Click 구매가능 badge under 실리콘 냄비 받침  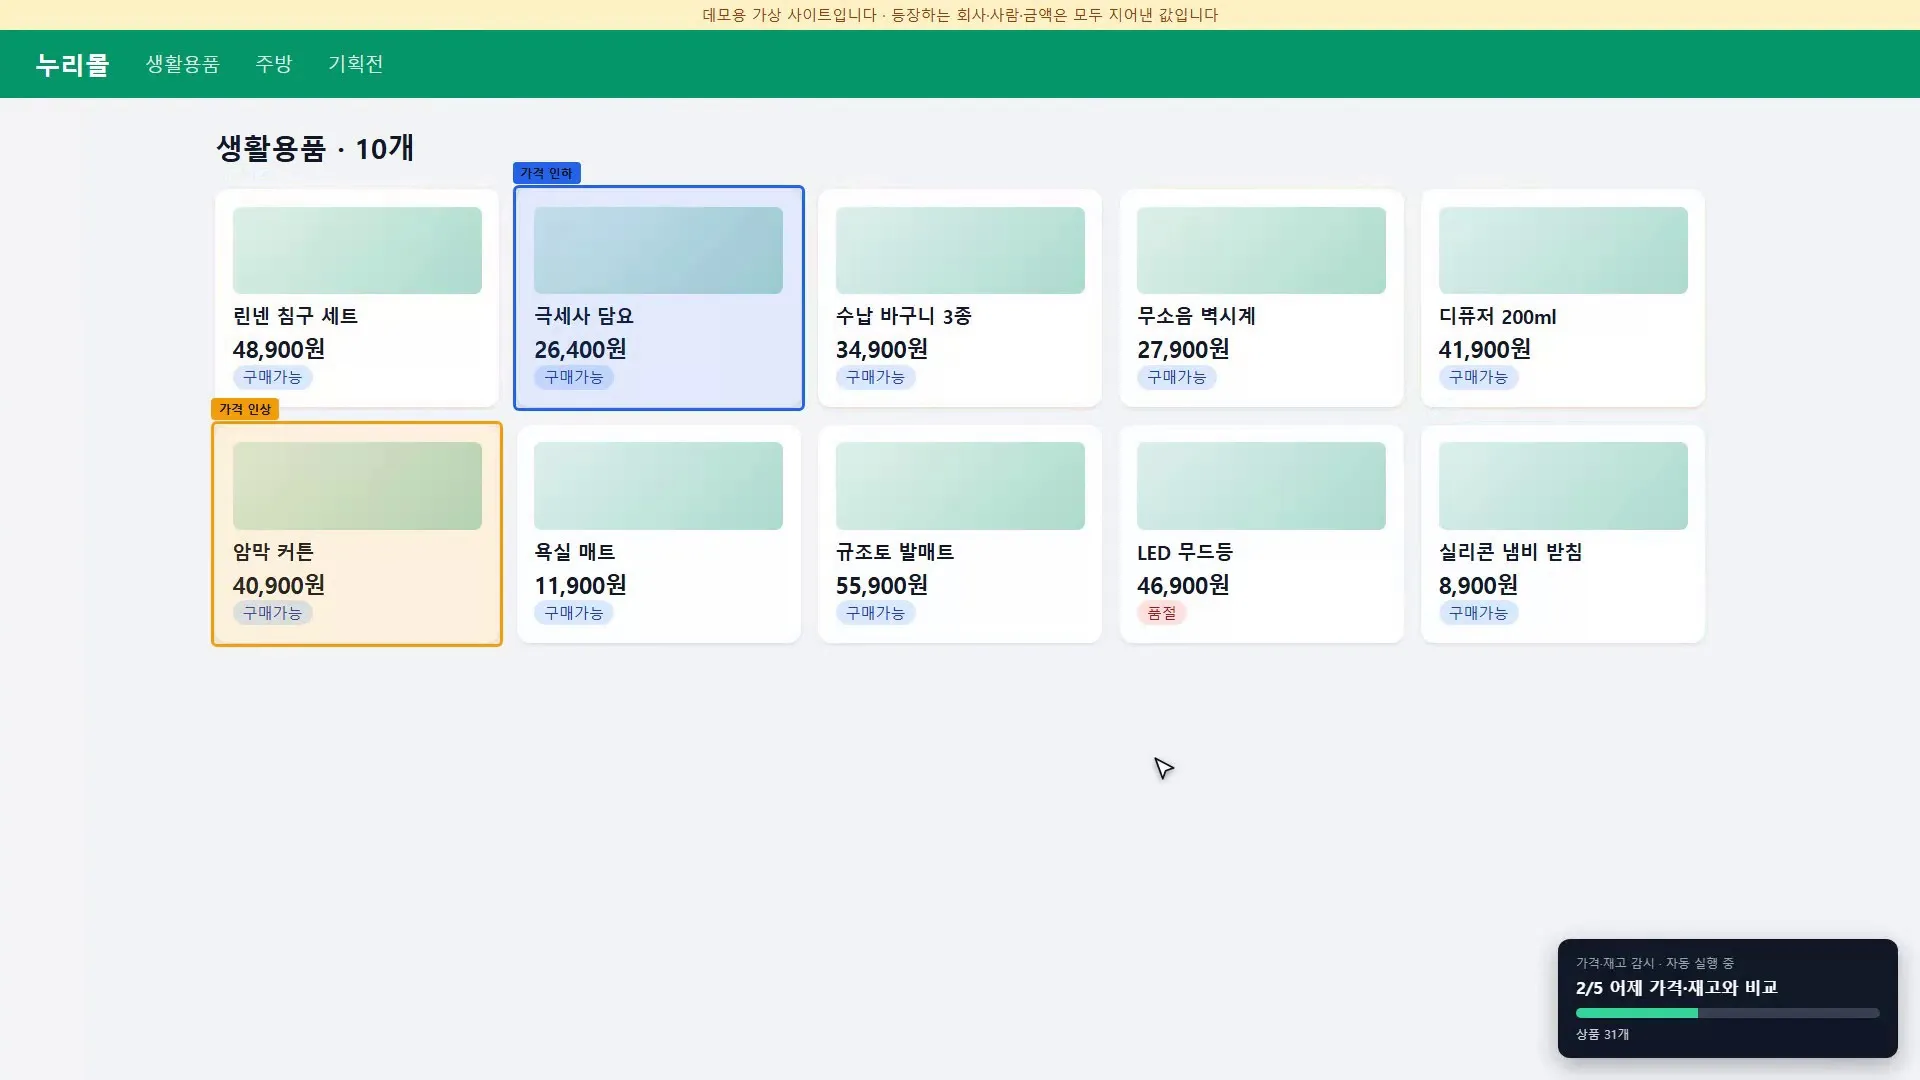pyautogui.click(x=1478, y=613)
